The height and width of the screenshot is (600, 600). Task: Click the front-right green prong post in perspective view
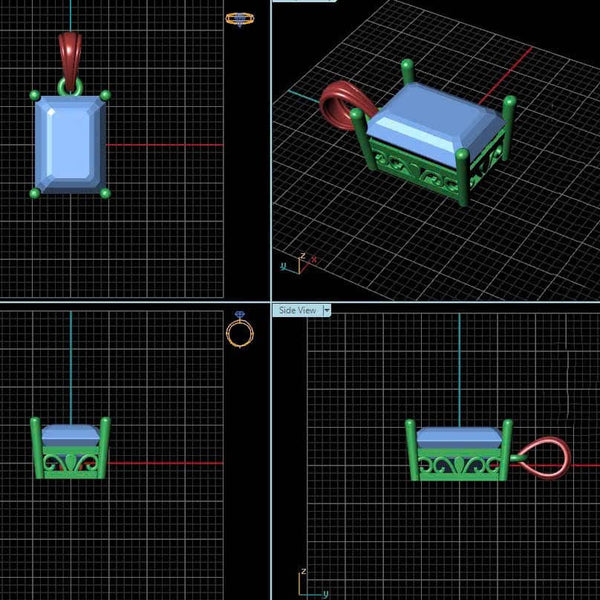pos(463,178)
